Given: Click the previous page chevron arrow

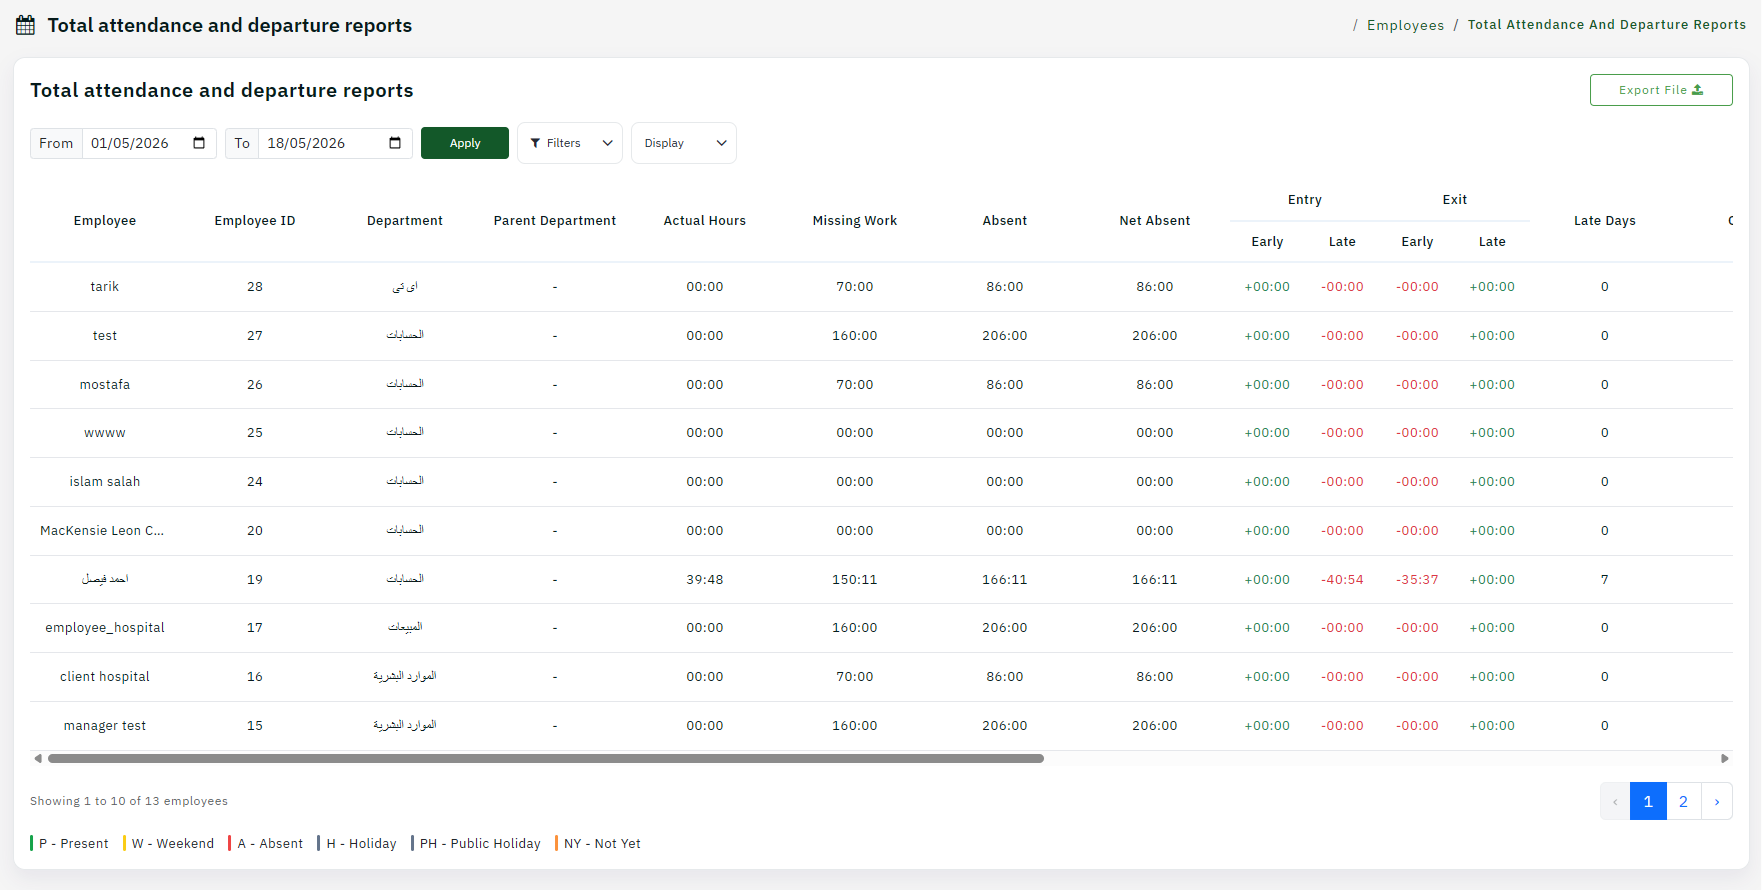Looking at the screenshot, I should click(x=1615, y=801).
